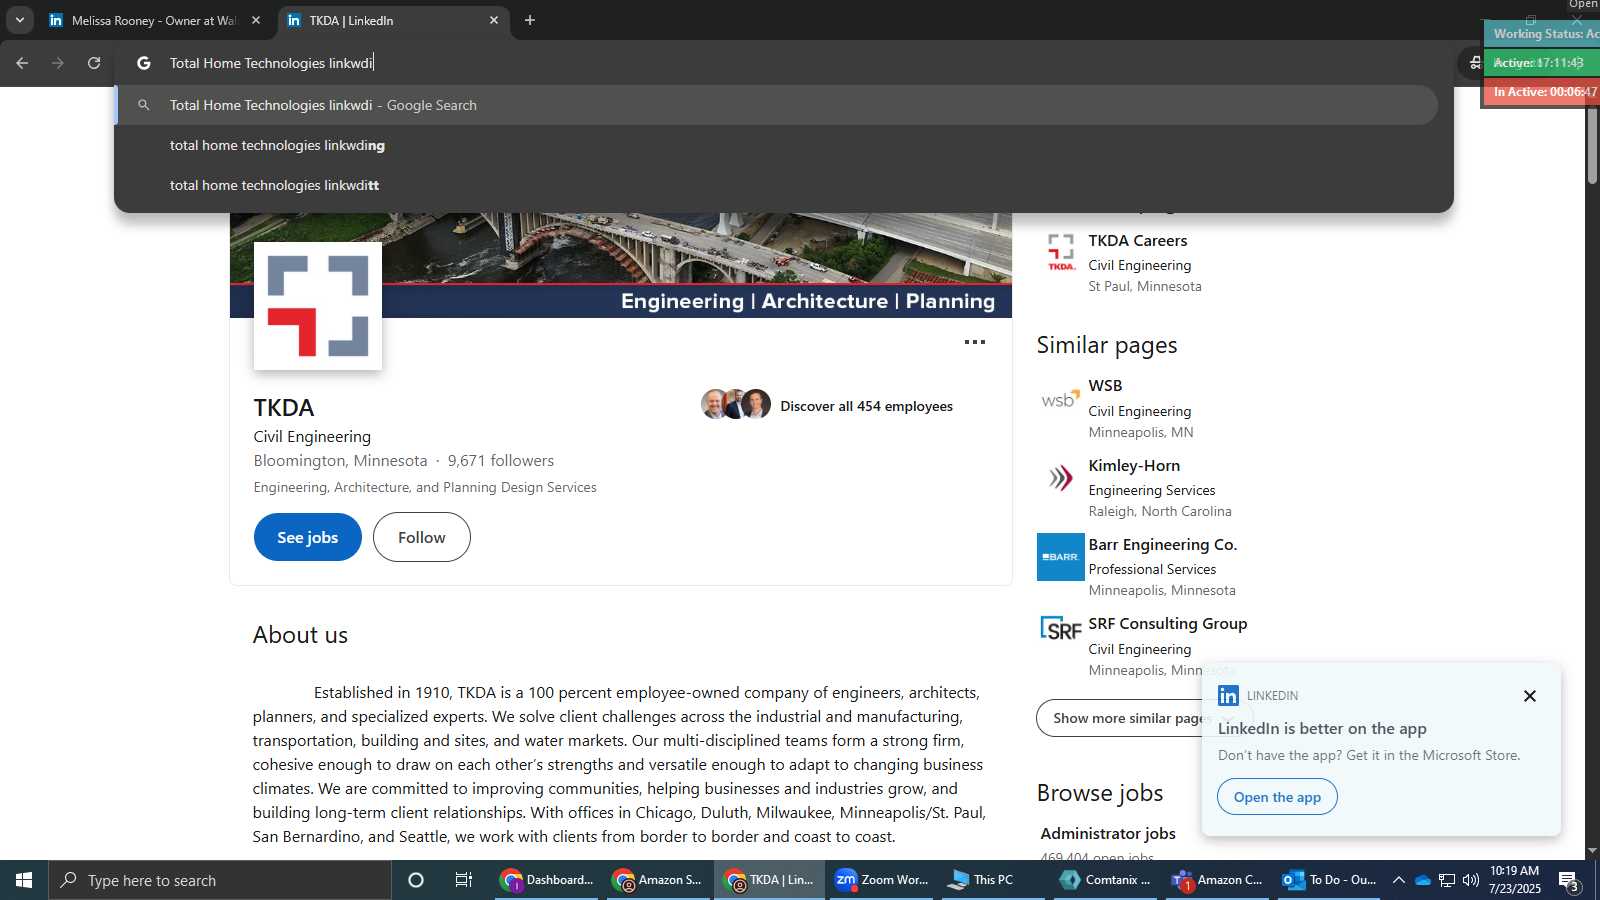Image resolution: width=1600 pixels, height=900 pixels.
Task: Open the notification center icon
Action: coord(1569,881)
